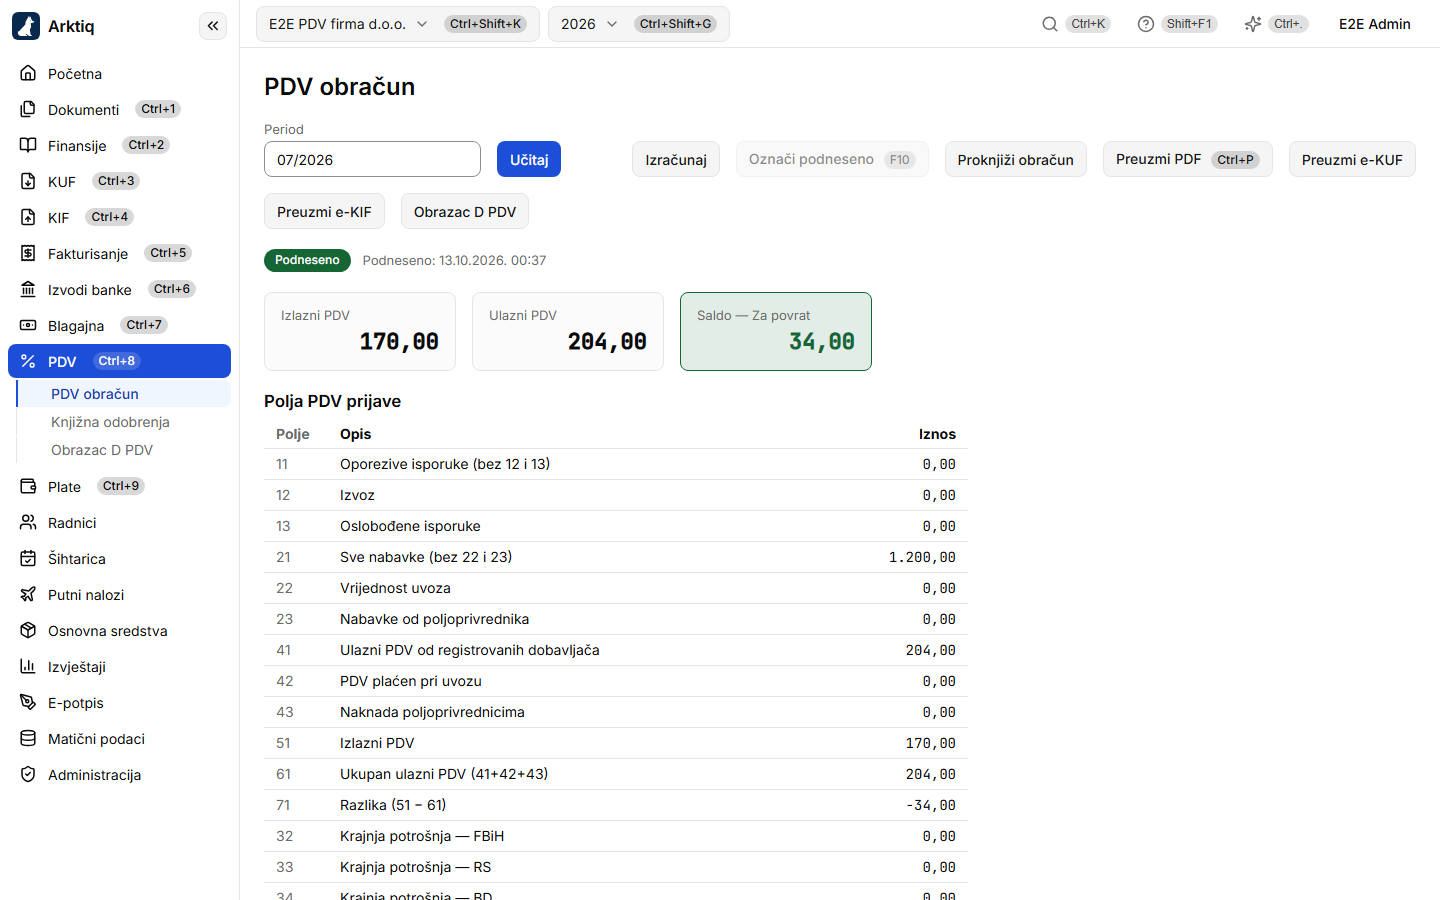
Task: Open Knjižna odobrenja submenu item
Action: pos(124,422)
